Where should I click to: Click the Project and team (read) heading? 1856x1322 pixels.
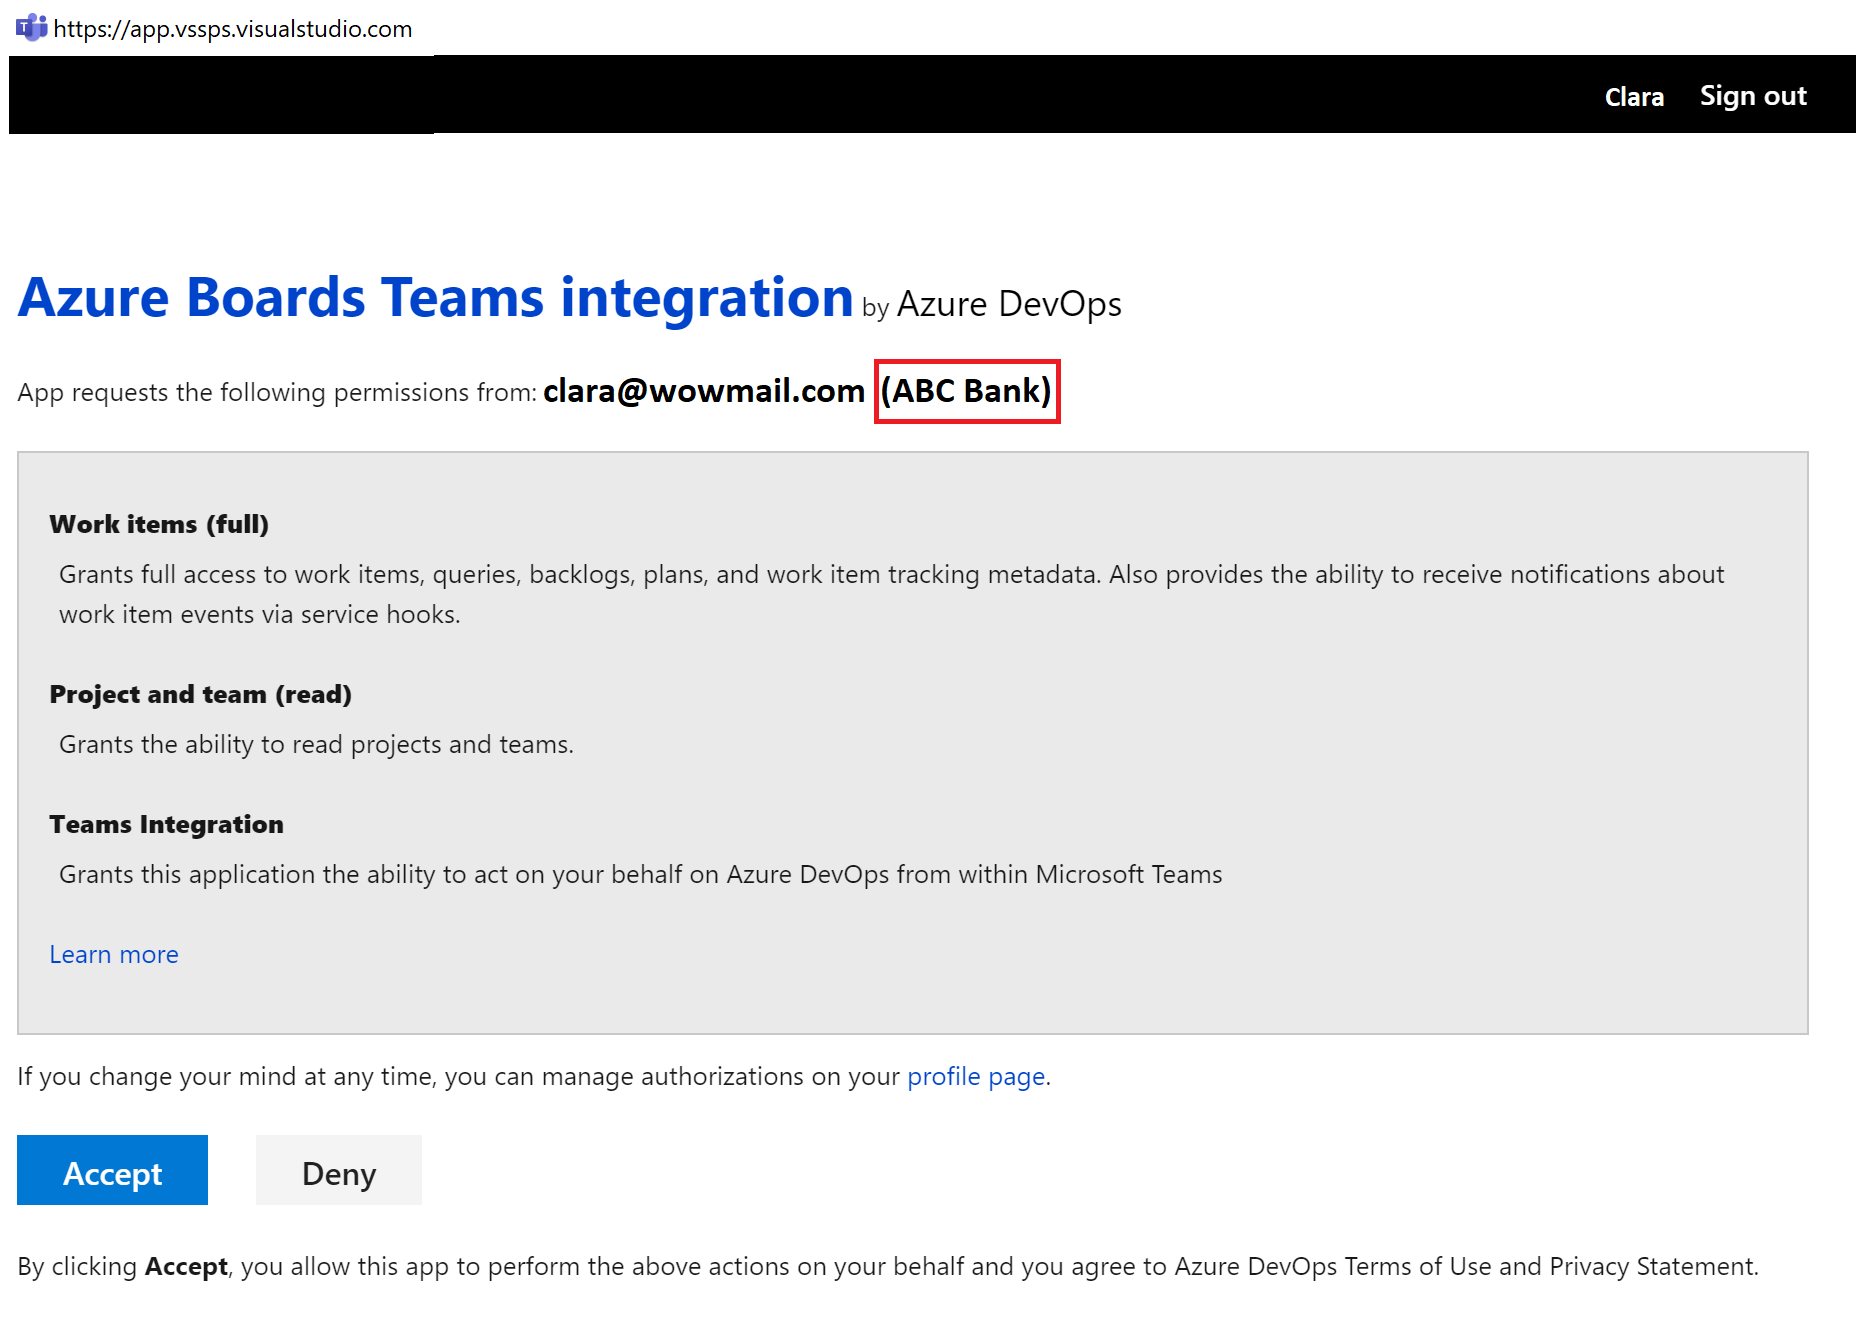[200, 694]
